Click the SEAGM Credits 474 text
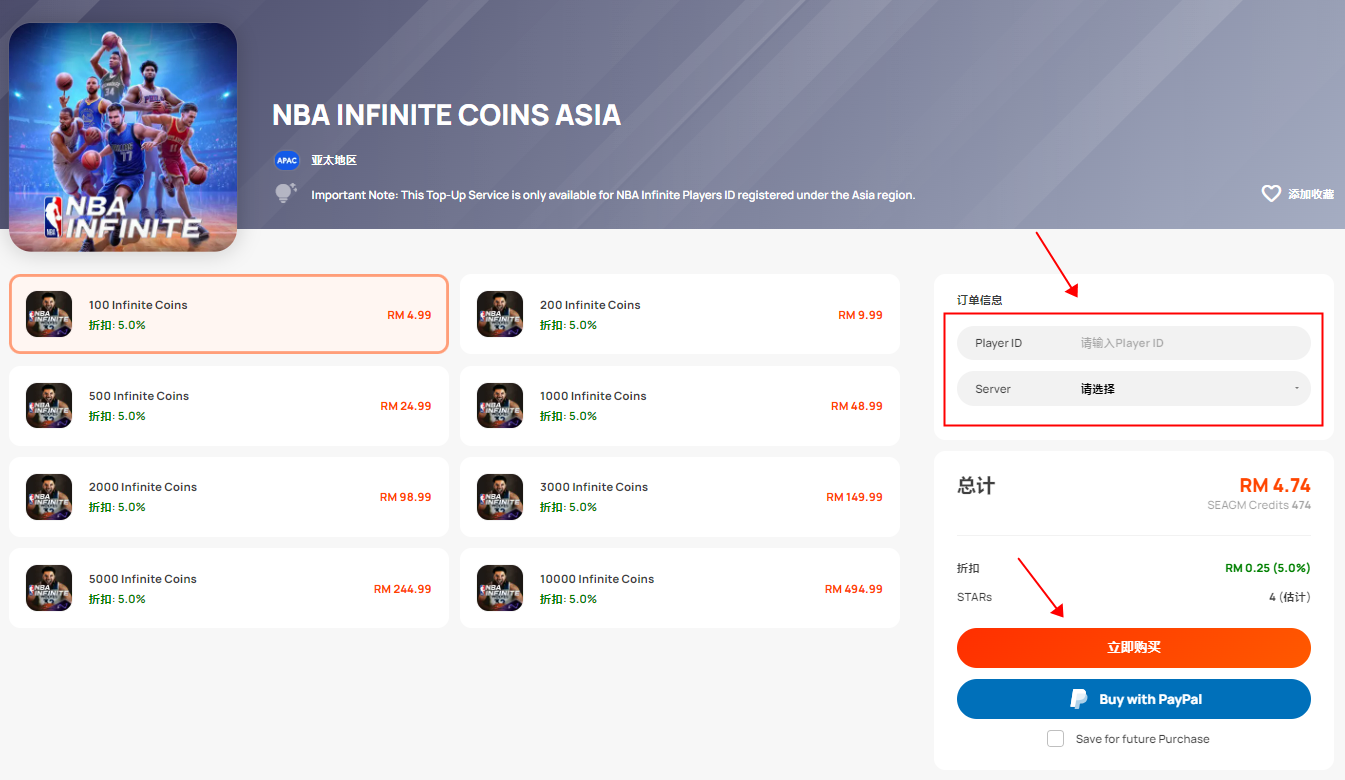This screenshot has width=1345, height=780. tap(1259, 506)
